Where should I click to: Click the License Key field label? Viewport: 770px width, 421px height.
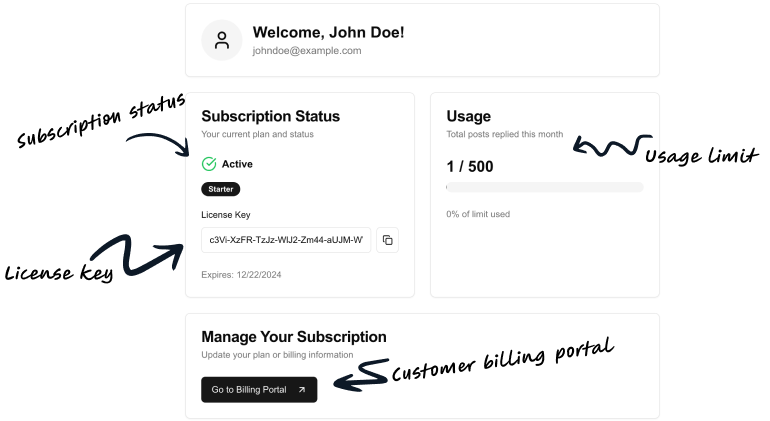click(x=225, y=214)
